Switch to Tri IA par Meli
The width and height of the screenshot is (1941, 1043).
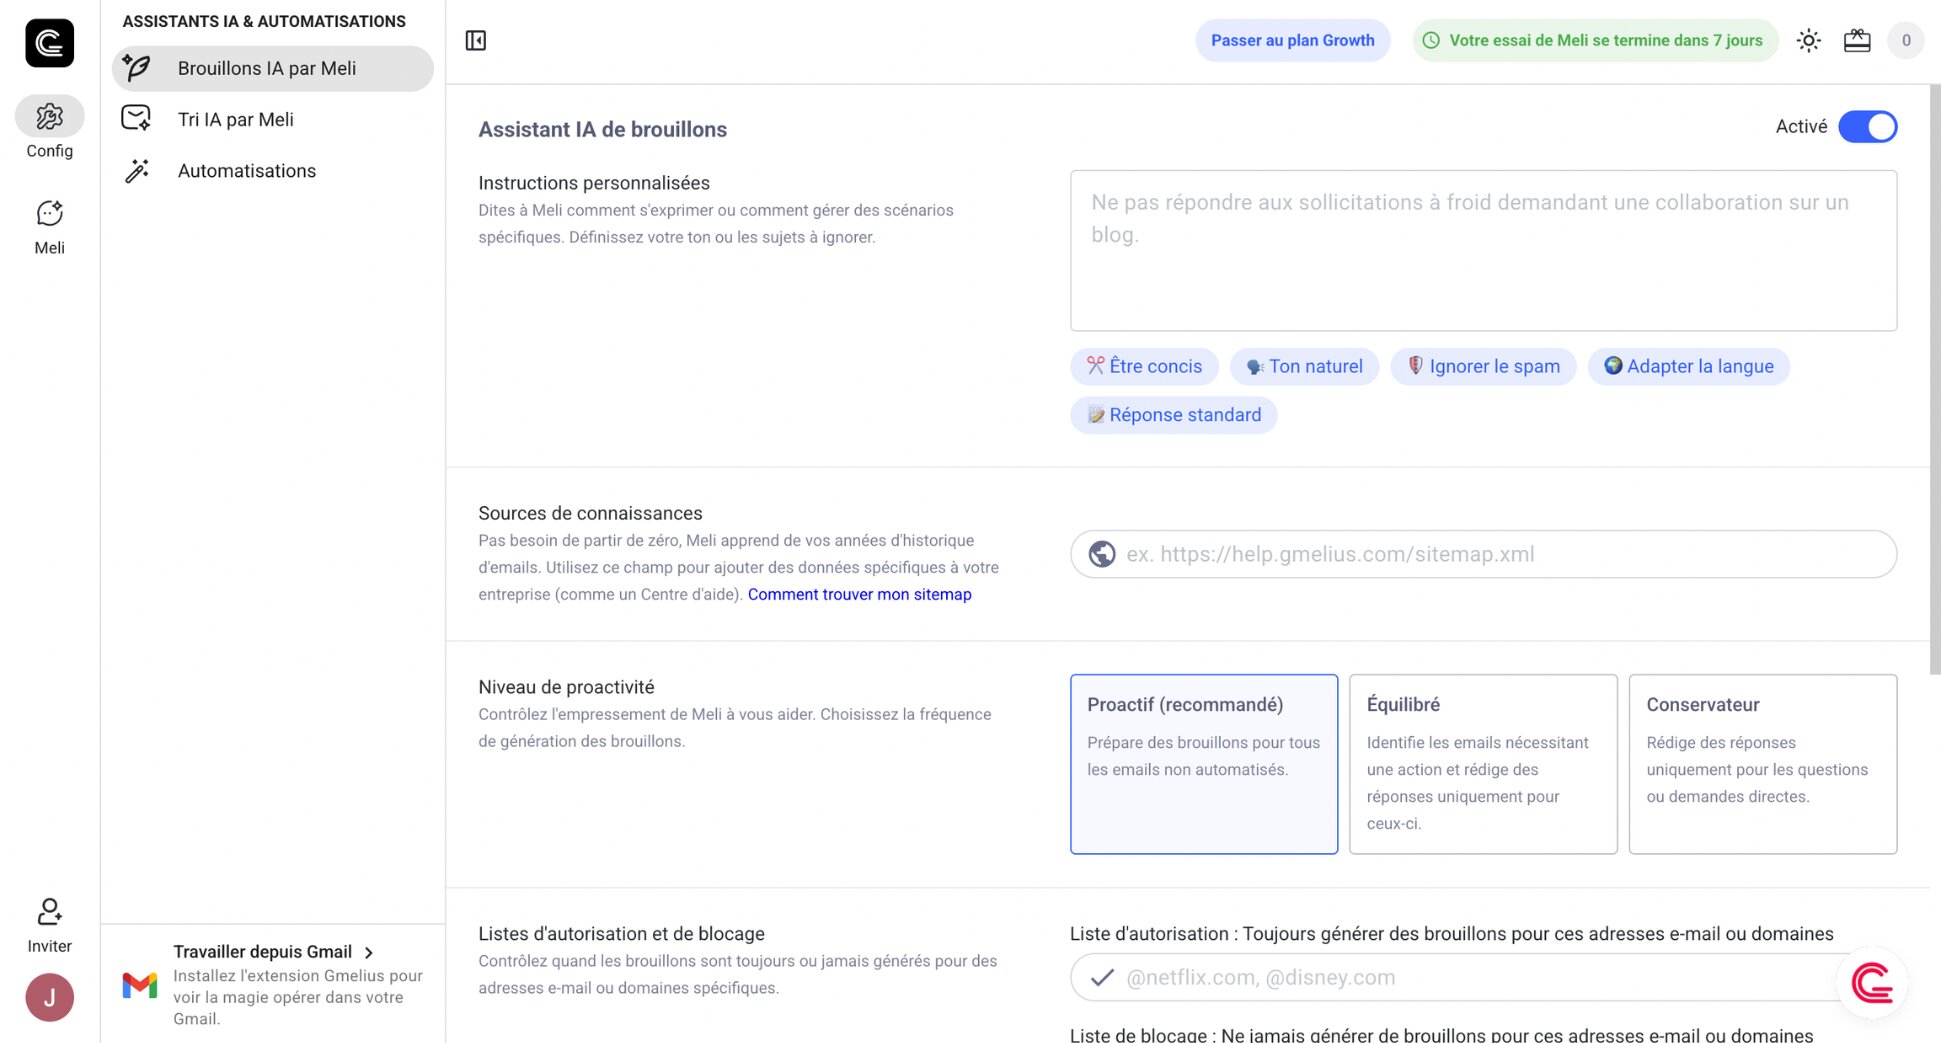tap(235, 119)
